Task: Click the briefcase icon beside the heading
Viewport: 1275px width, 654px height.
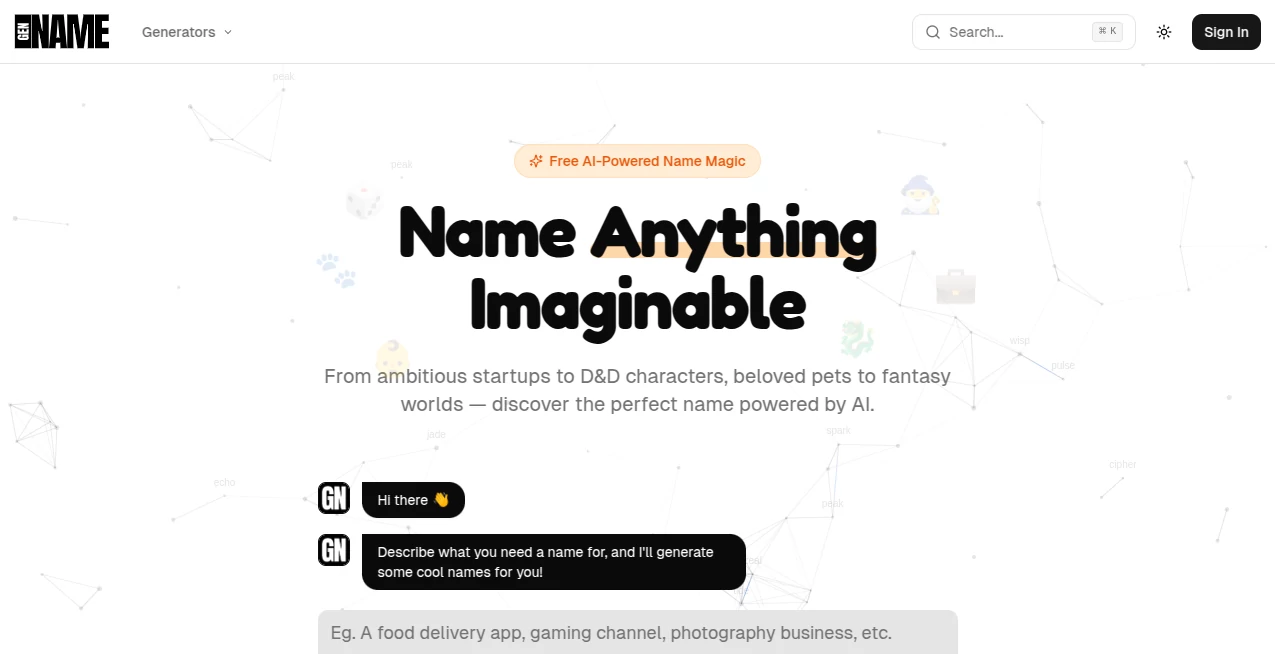Action: (955, 286)
